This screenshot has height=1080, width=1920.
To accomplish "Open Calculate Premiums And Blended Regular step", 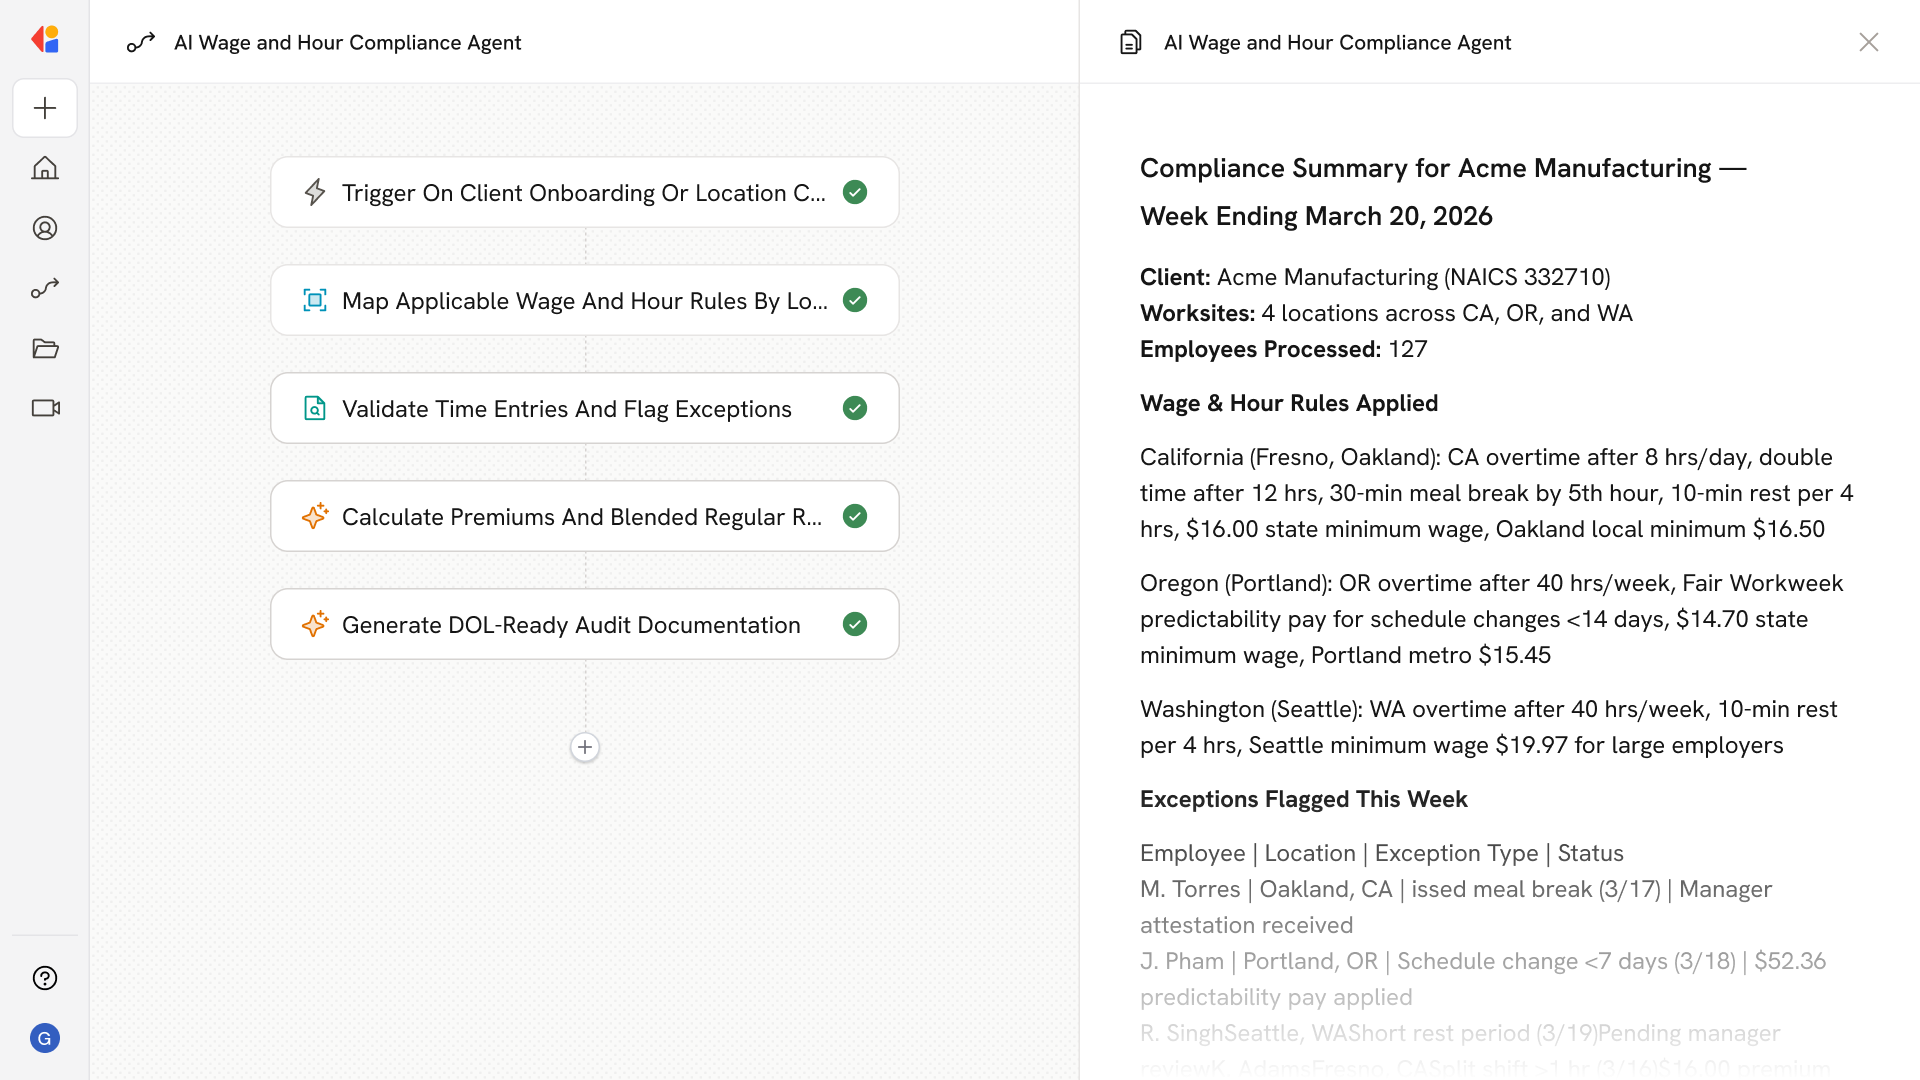I will pyautogui.click(x=583, y=516).
